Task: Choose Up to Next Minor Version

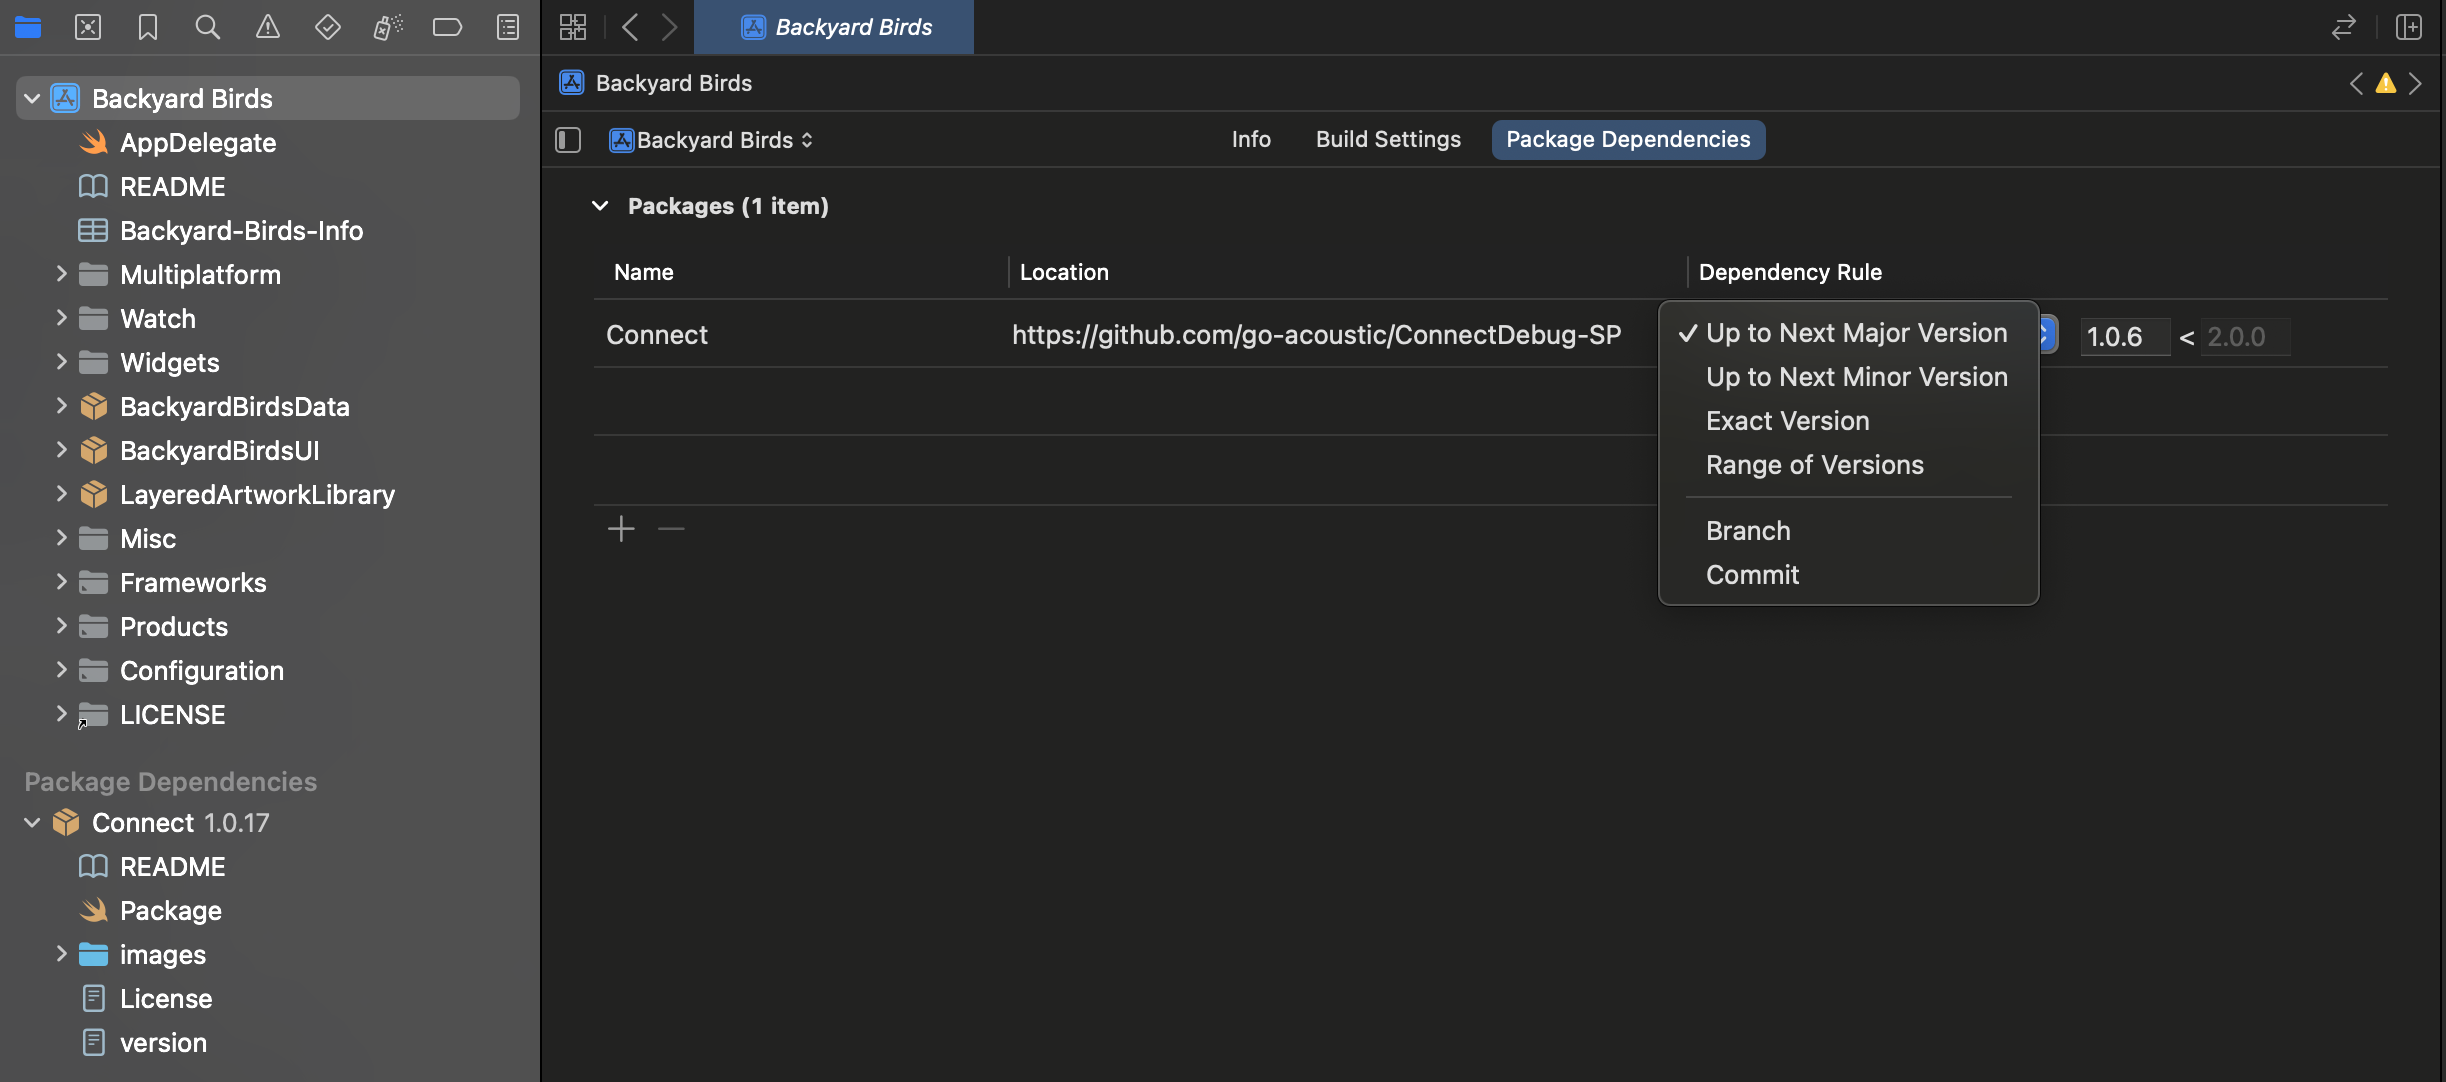Action: point(1848,377)
